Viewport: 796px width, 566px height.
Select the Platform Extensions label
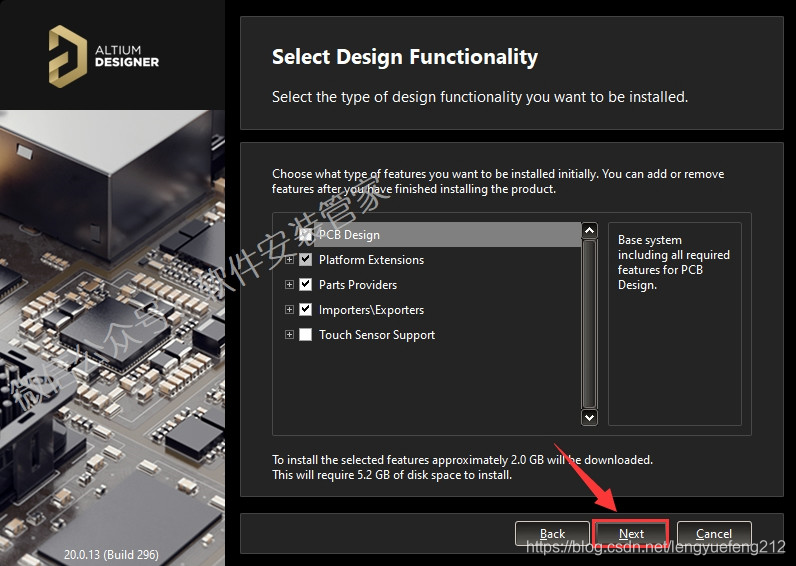[371, 259]
